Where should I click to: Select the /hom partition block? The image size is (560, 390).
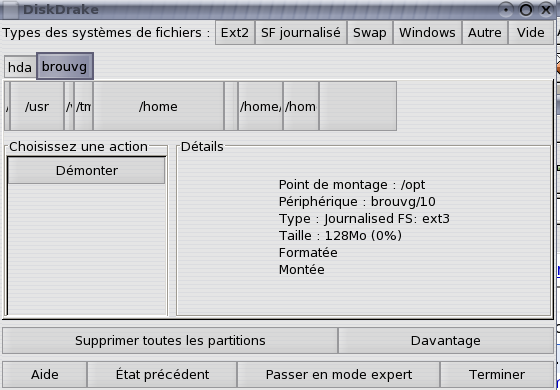[301, 106]
